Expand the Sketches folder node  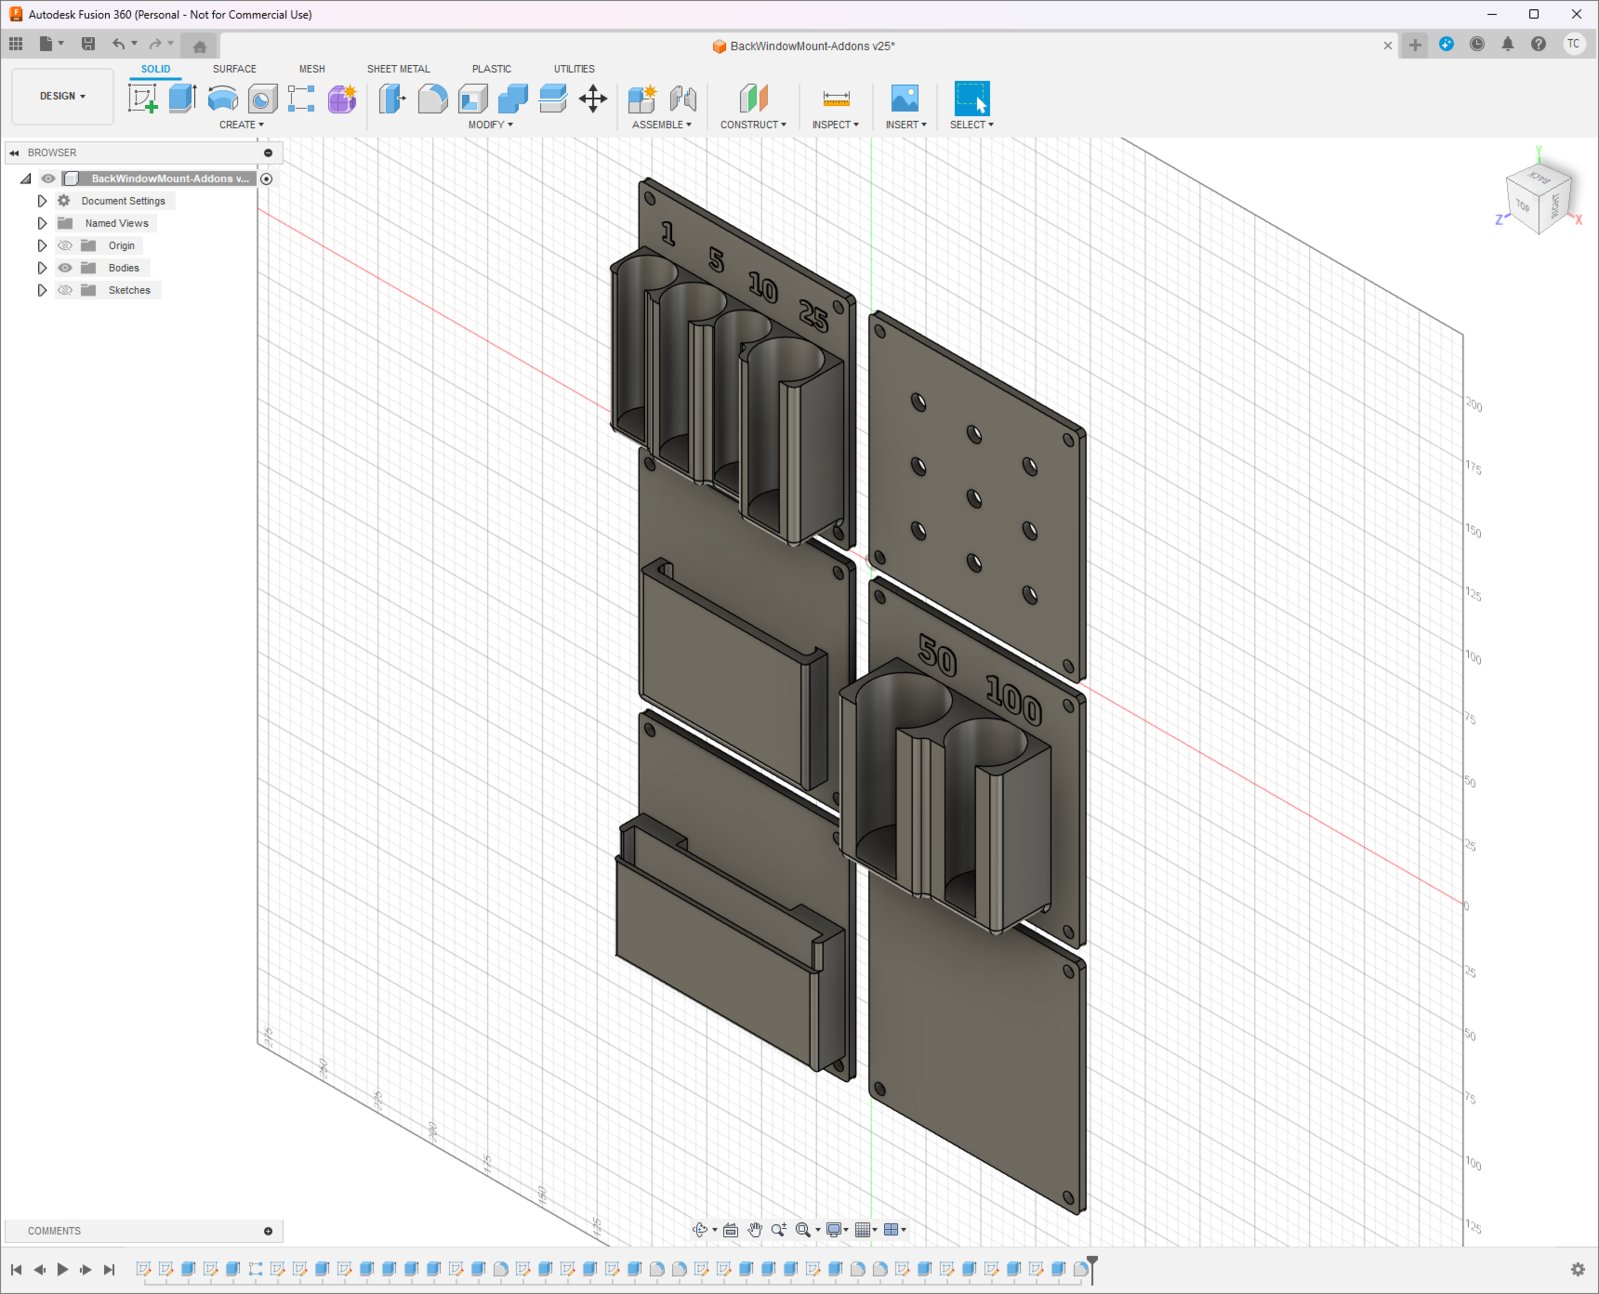pos(42,290)
